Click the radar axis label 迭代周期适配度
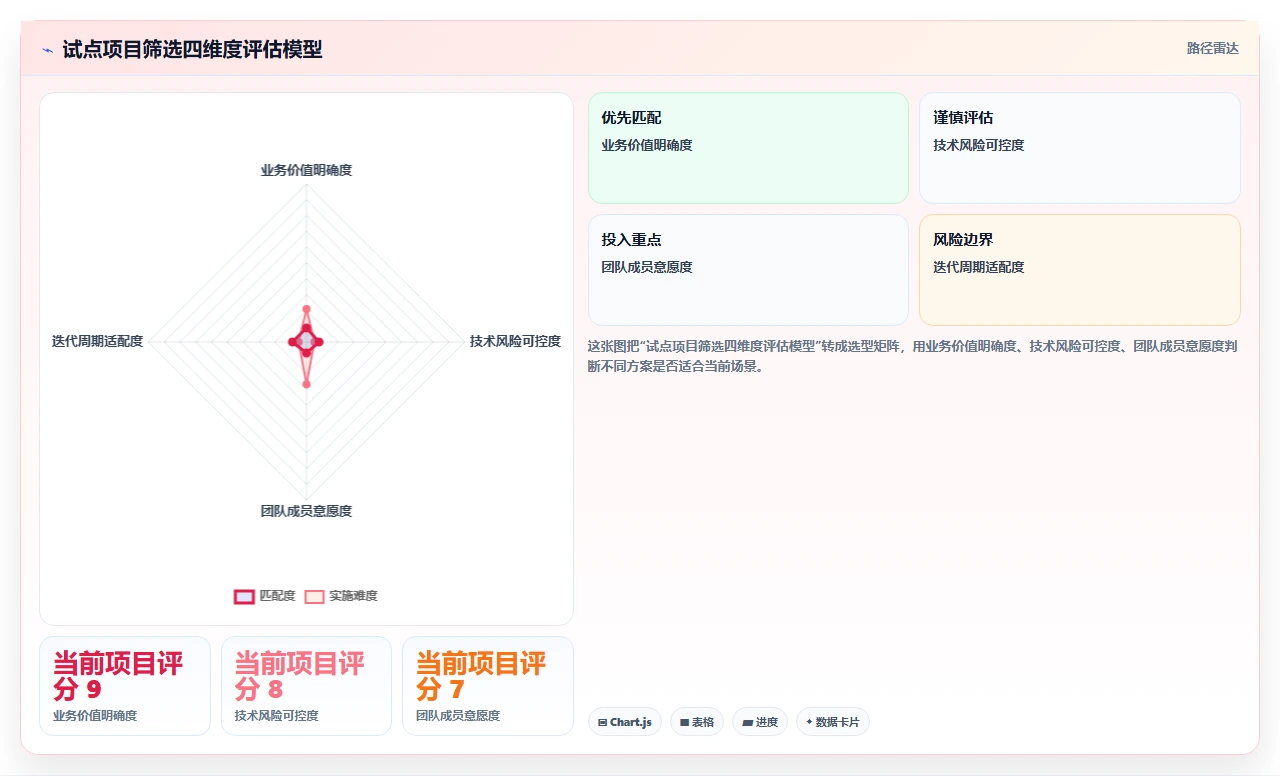The width and height of the screenshot is (1280, 776). point(98,341)
